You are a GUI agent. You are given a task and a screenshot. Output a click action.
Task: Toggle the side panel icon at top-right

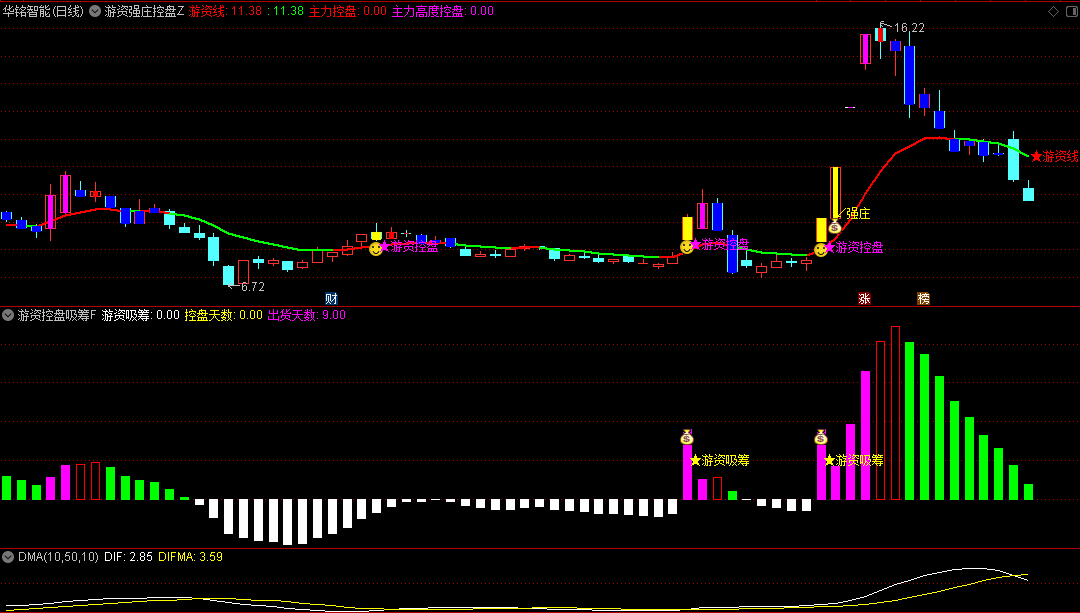(1070, 11)
